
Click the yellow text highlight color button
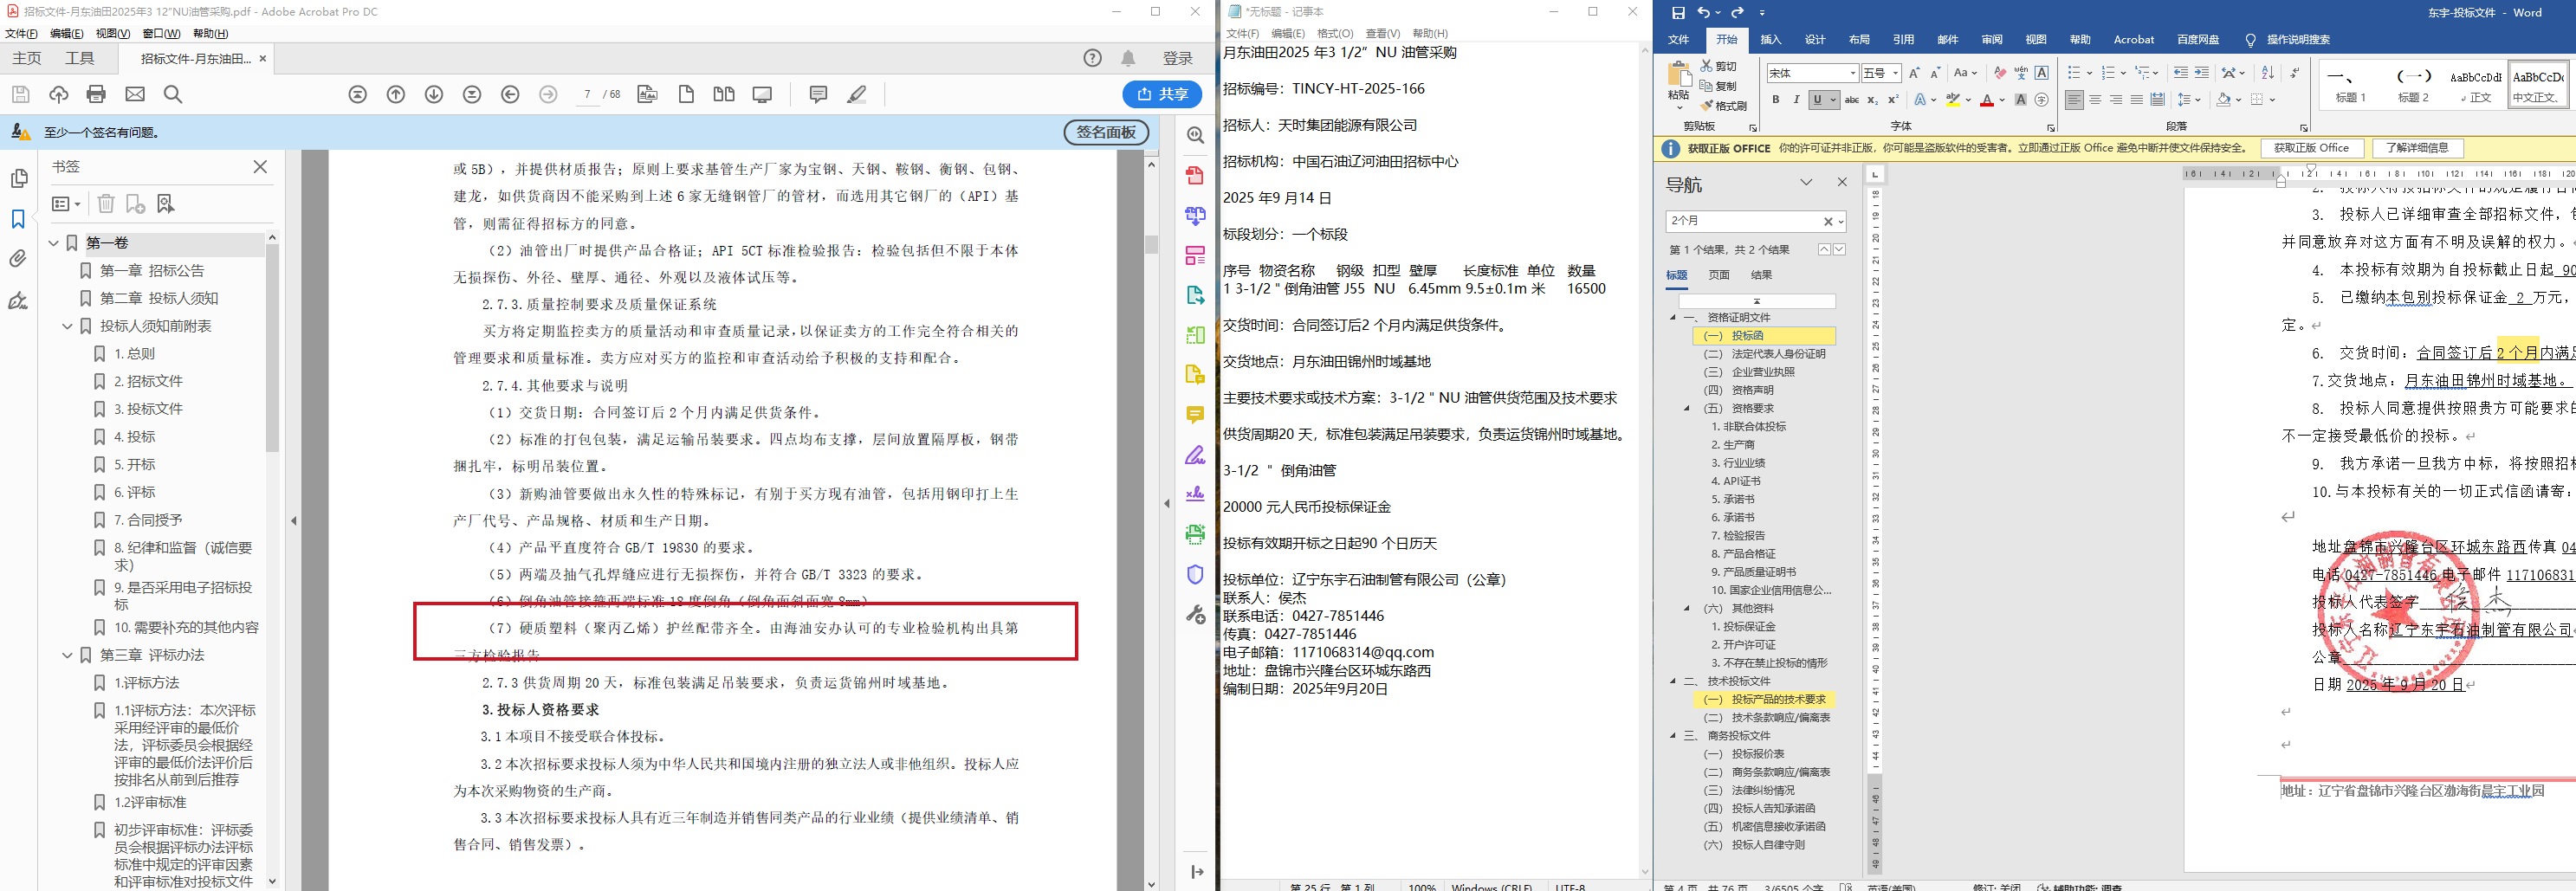coord(1952,100)
